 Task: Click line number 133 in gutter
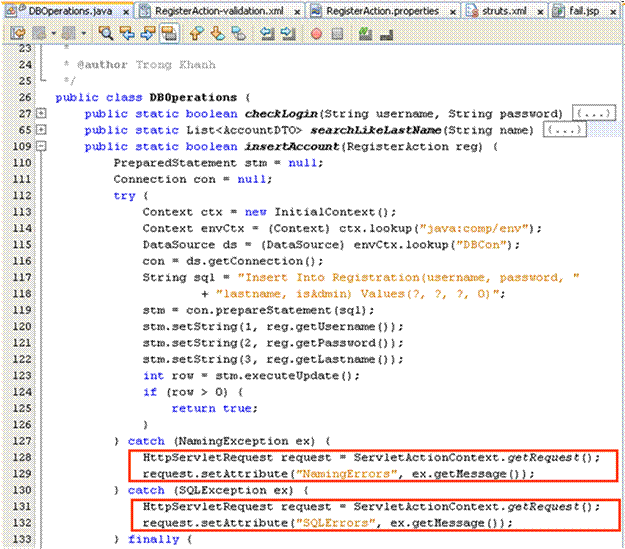tap(22, 539)
